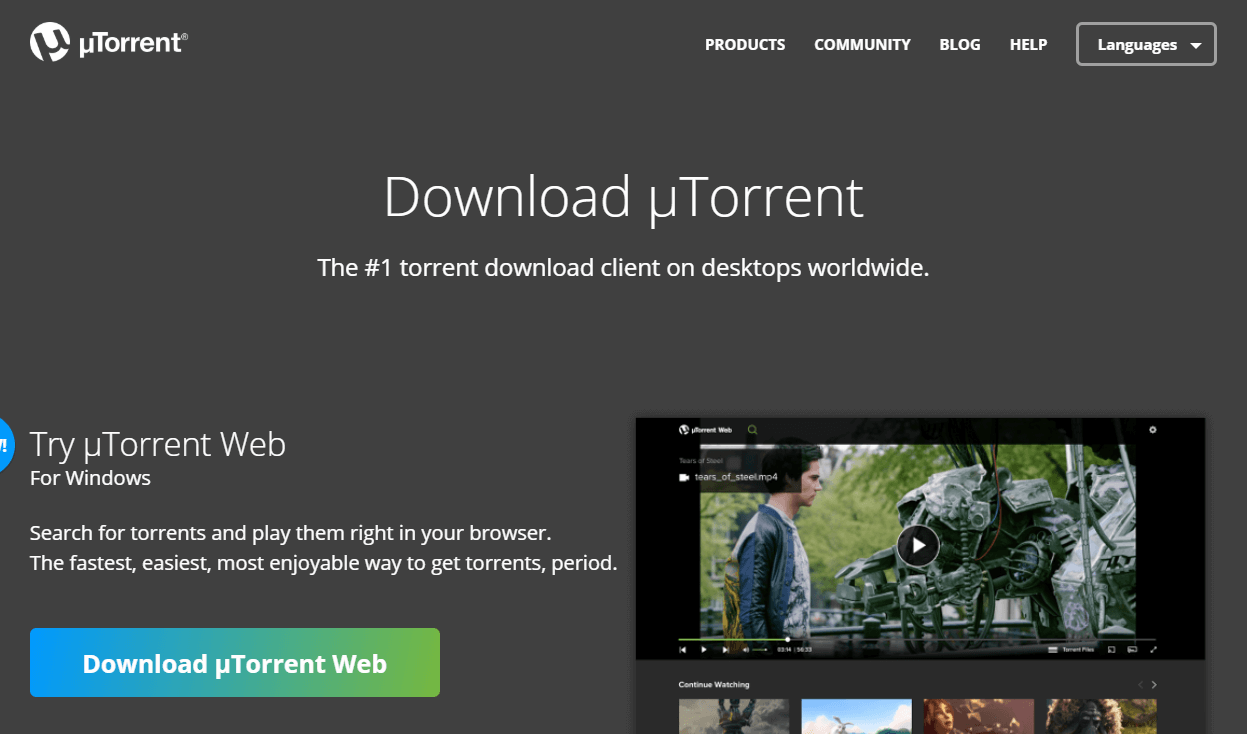Click the 03:14 playback time readout
1247x734 pixels.
point(784,649)
